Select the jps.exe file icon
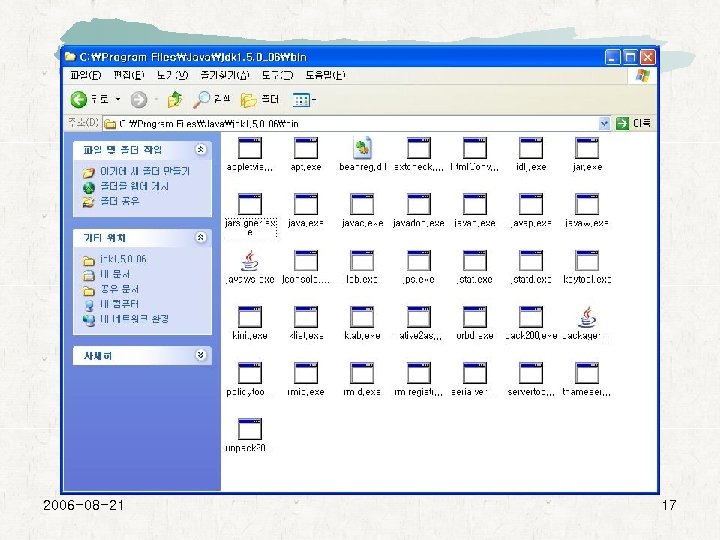This screenshot has height=540, width=720. tap(419, 261)
